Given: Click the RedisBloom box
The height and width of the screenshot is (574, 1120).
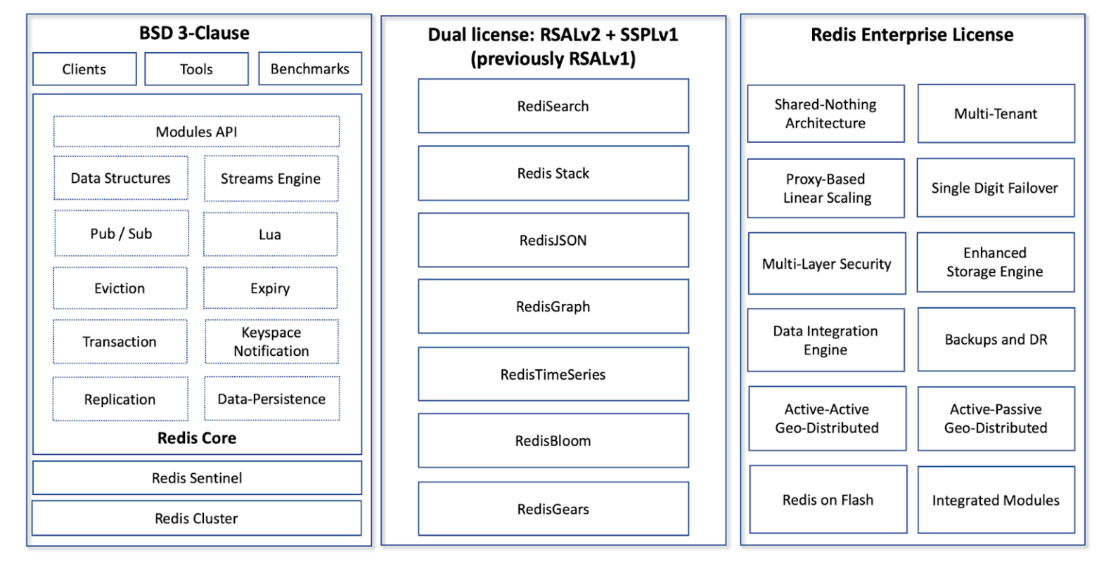Looking at the screenshot, I should [x=554, y=440].
